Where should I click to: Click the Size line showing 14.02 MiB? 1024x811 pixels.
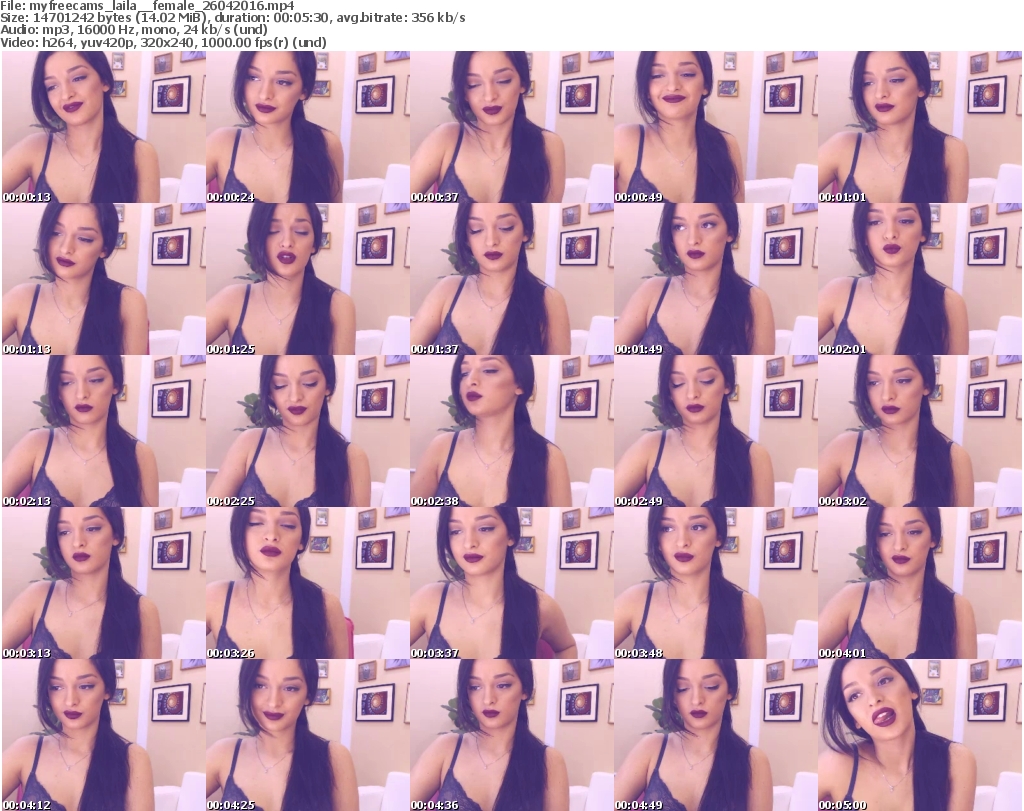click(233, 18)
